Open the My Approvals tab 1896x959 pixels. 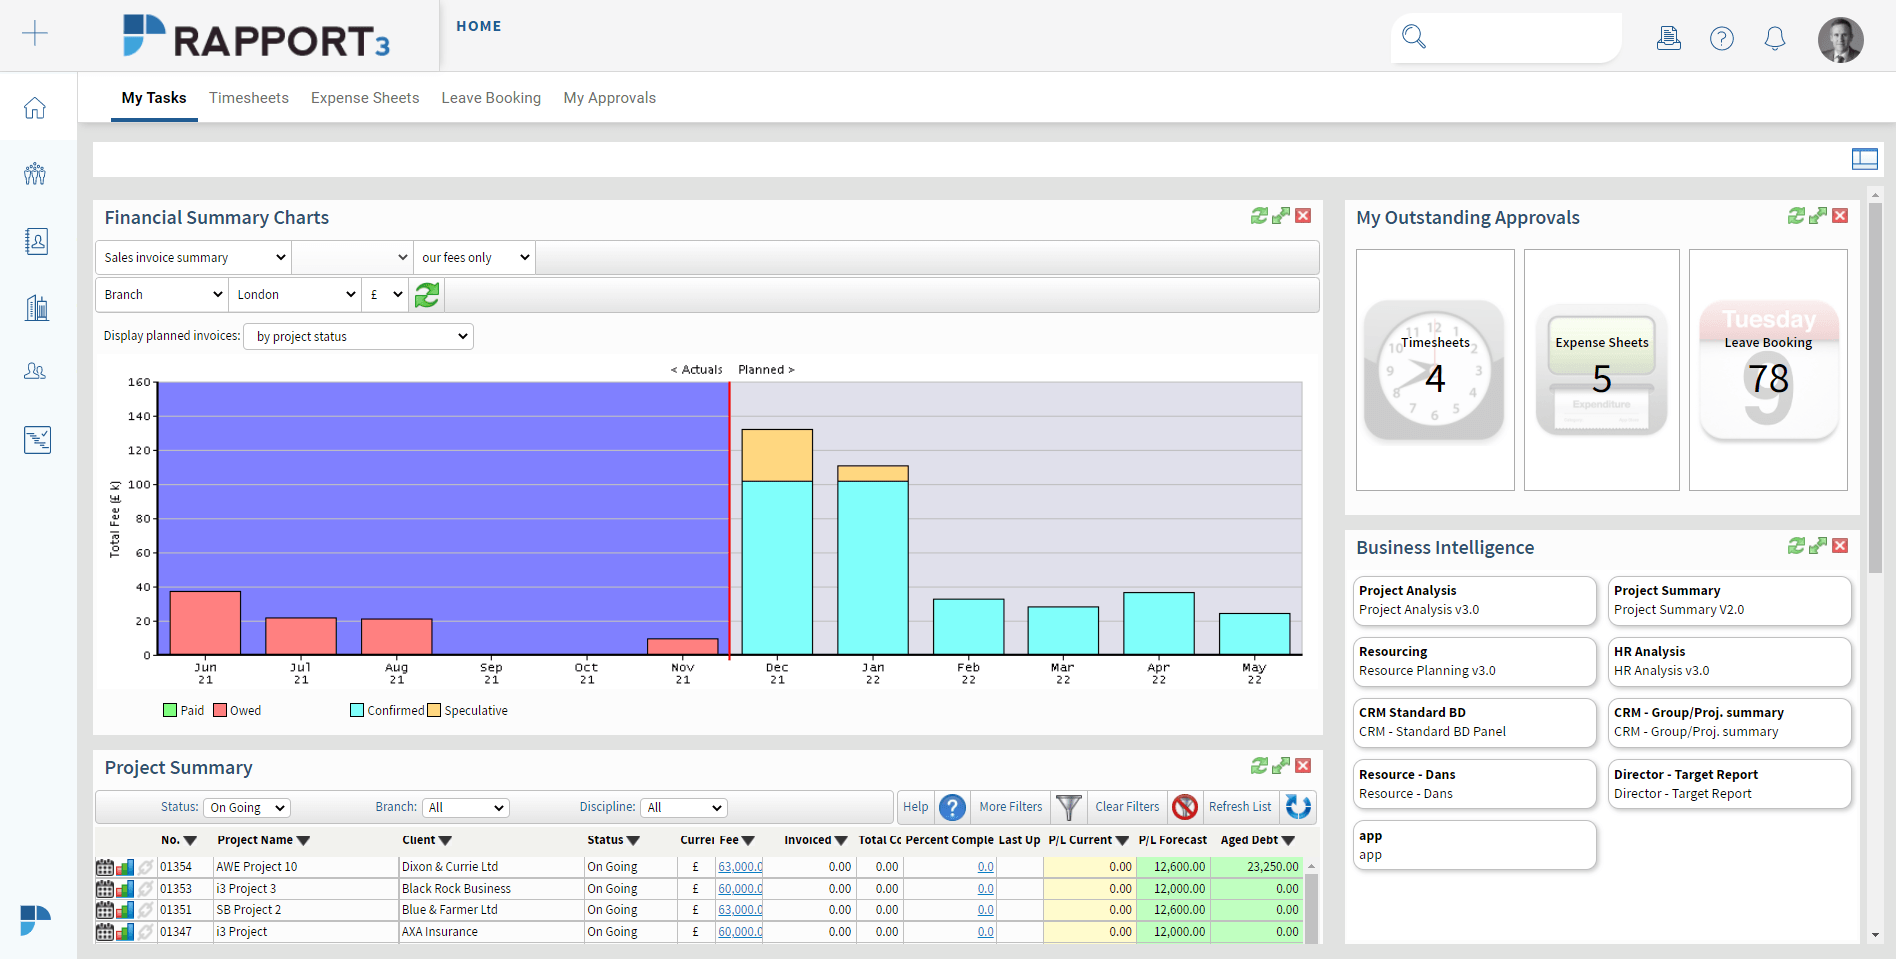610,97
